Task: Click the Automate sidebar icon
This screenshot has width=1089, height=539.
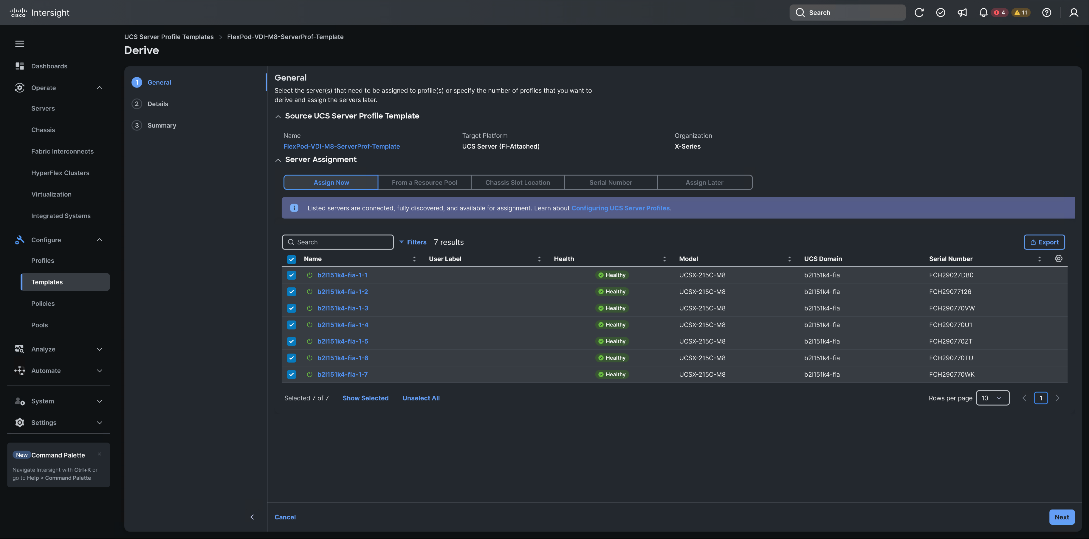Action: [19, 371]
